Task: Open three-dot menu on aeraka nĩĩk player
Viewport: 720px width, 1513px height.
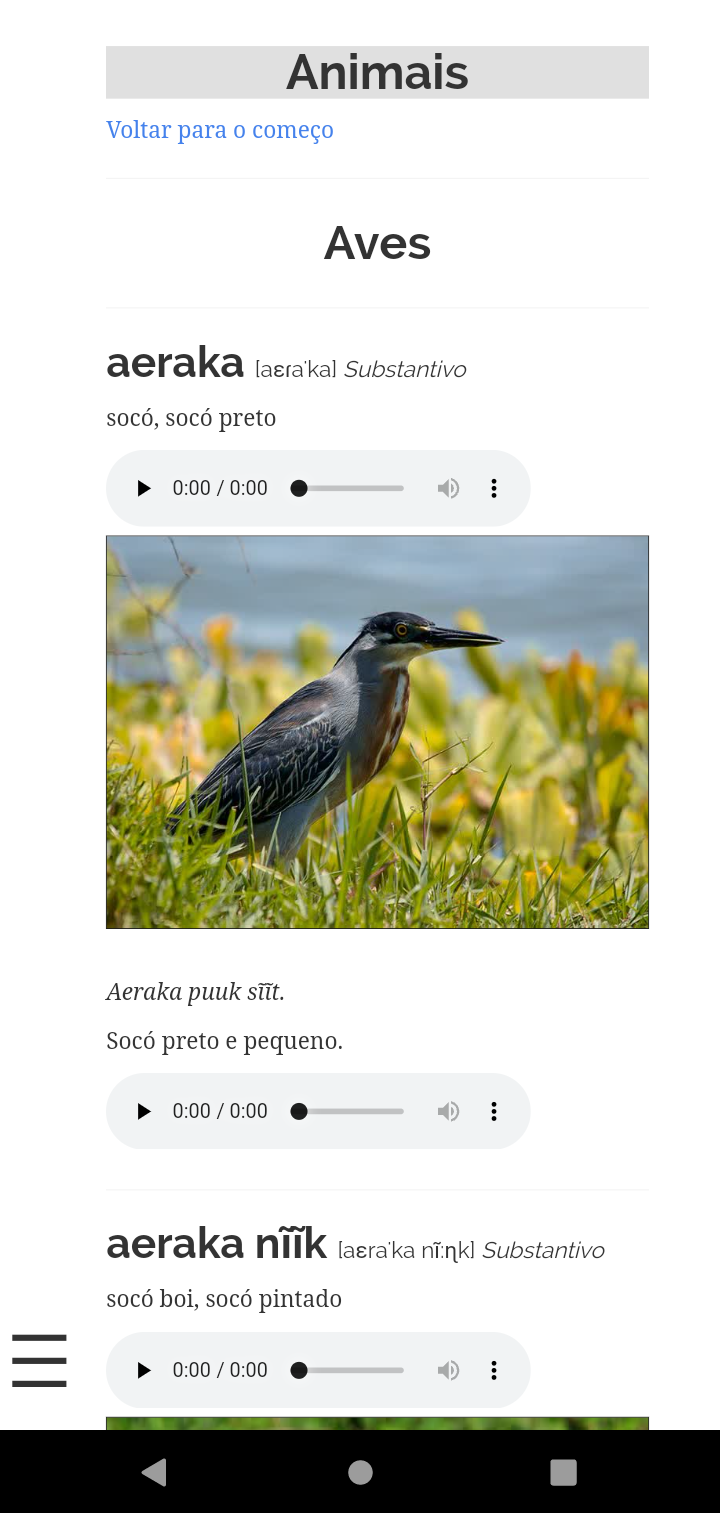Action: pyautogui.click(x=493, y=1370)
